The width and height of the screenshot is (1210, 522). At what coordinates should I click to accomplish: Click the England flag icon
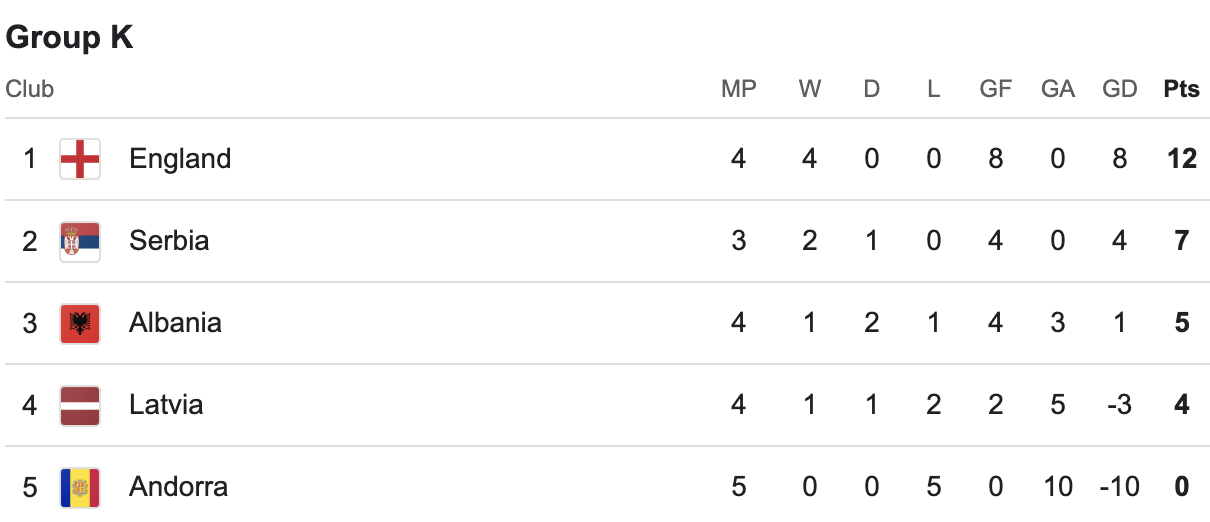(x=80, y=159)
